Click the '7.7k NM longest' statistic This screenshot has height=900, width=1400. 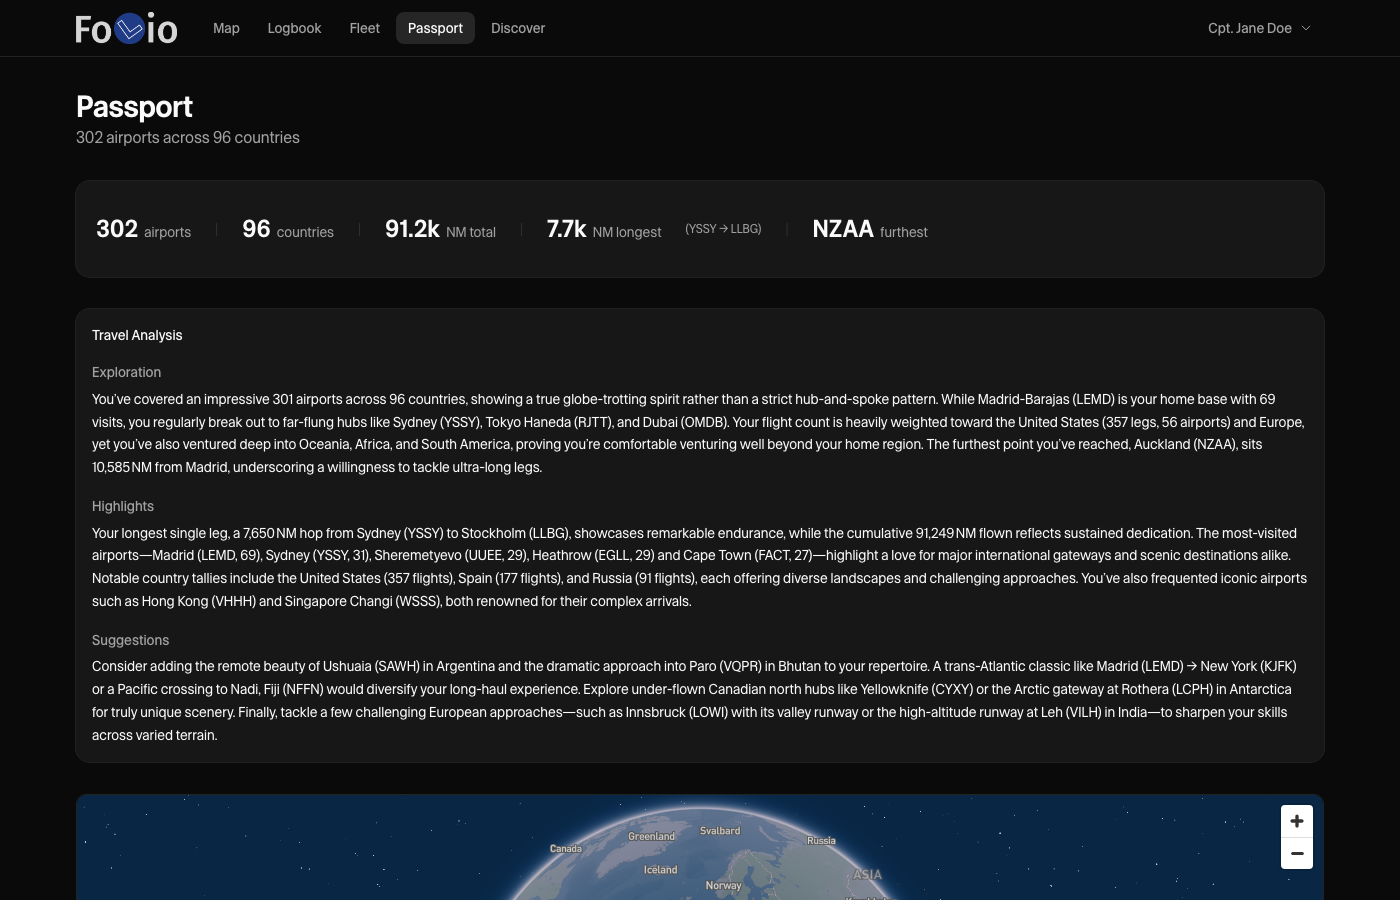(604, 230)
